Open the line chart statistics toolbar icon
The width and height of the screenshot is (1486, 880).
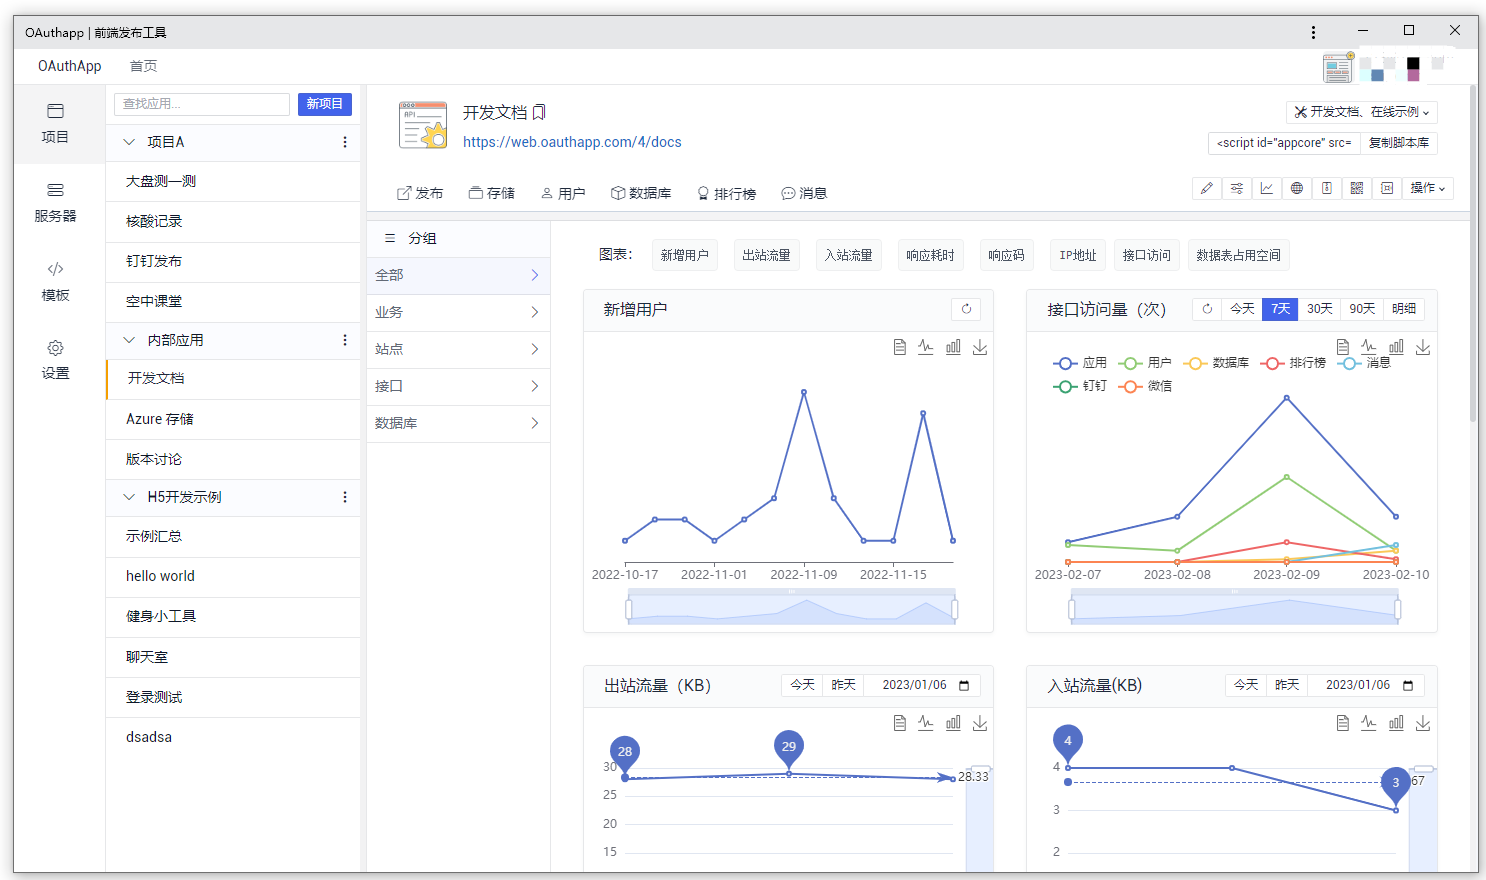coord(1267,188)
